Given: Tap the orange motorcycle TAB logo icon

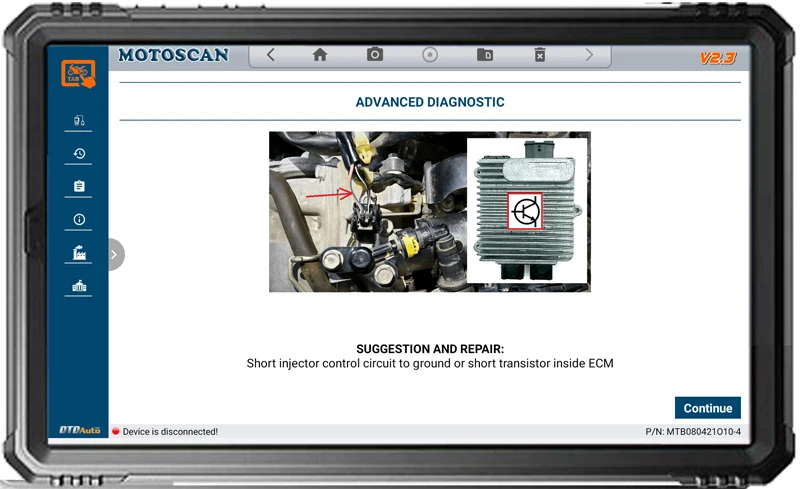Looking at the screenshot, I should click(x=78, y=74).
